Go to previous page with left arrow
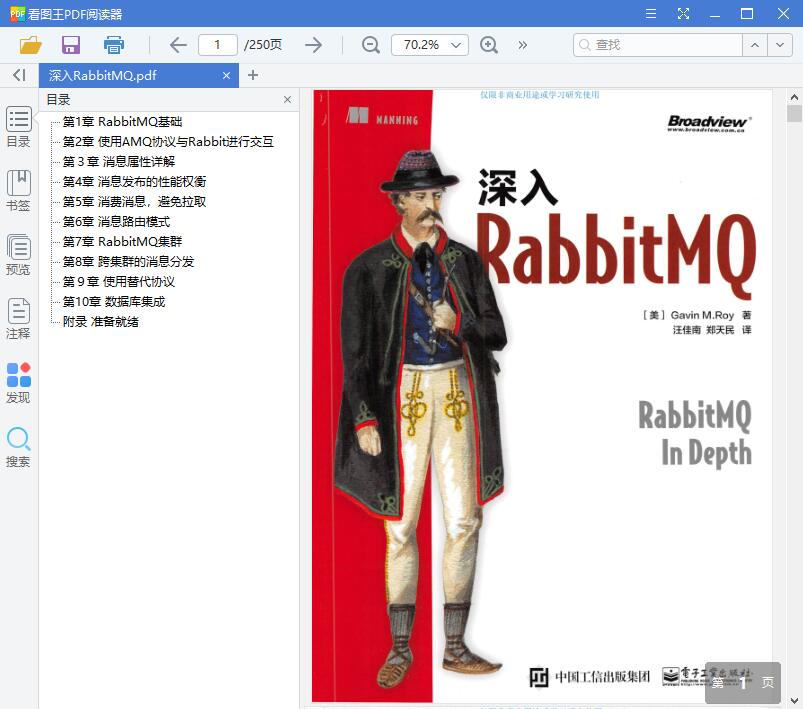 click(x=178, y=45)
